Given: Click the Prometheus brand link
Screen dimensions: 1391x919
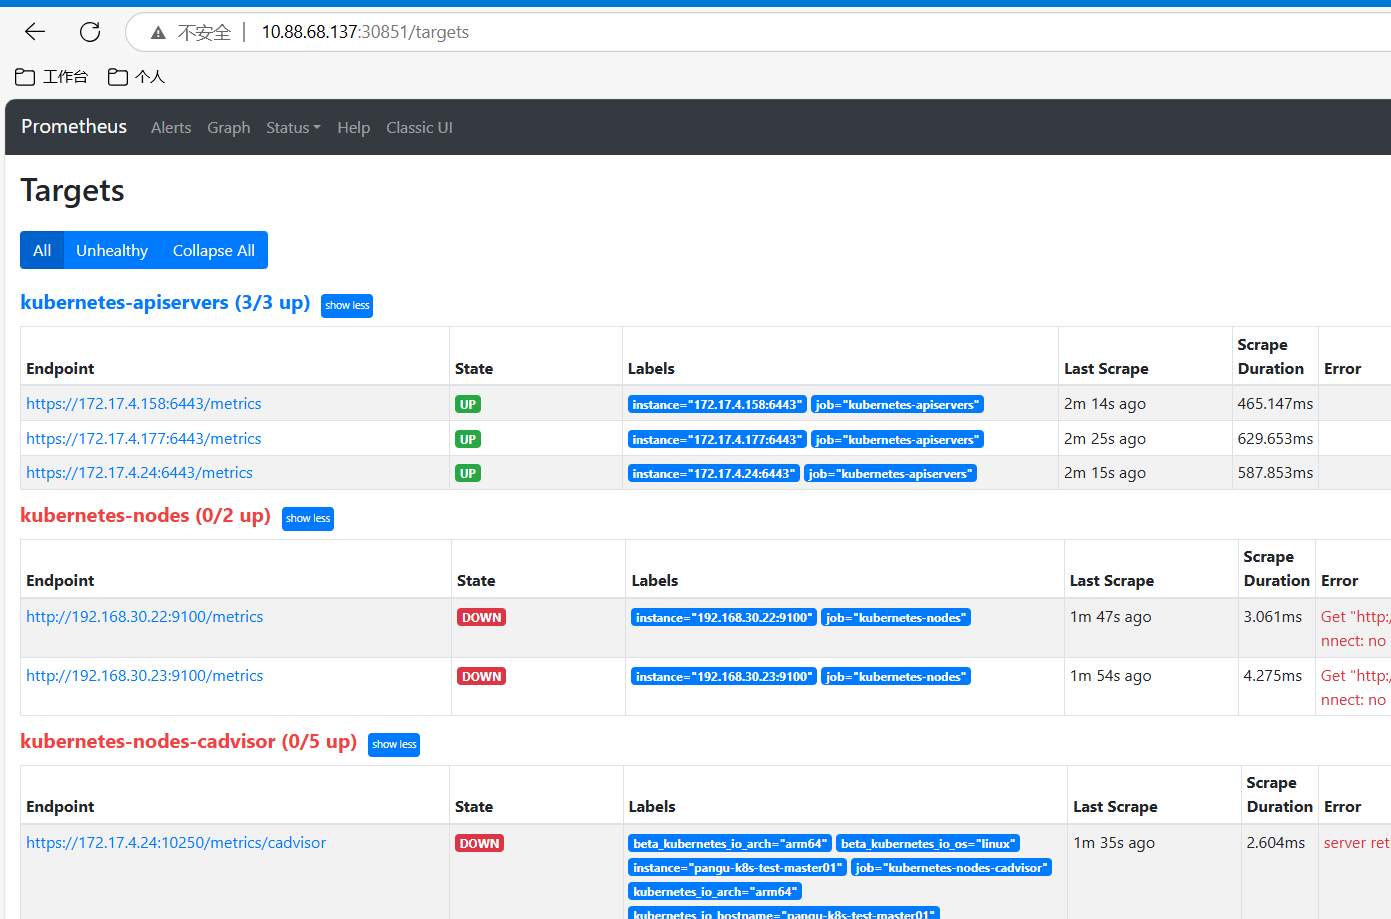Looking at the screenshot, I should pos(74,127).
